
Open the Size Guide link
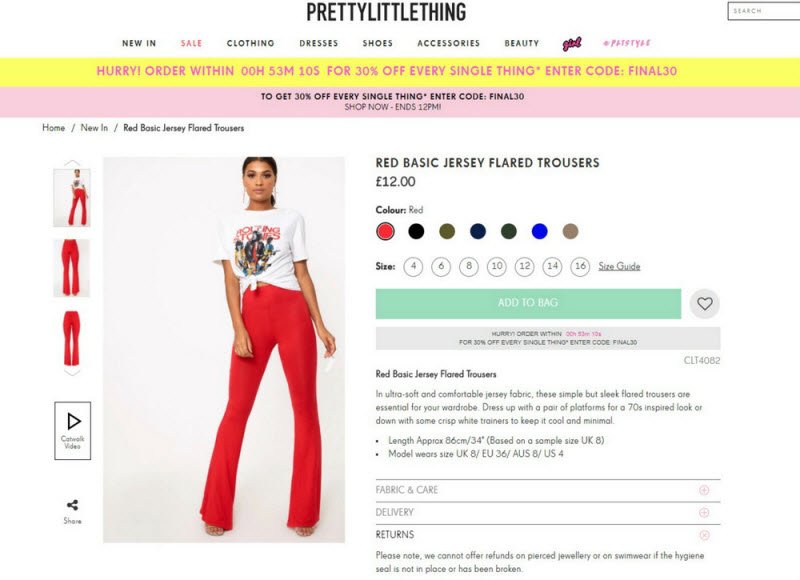tap(619, 266)
